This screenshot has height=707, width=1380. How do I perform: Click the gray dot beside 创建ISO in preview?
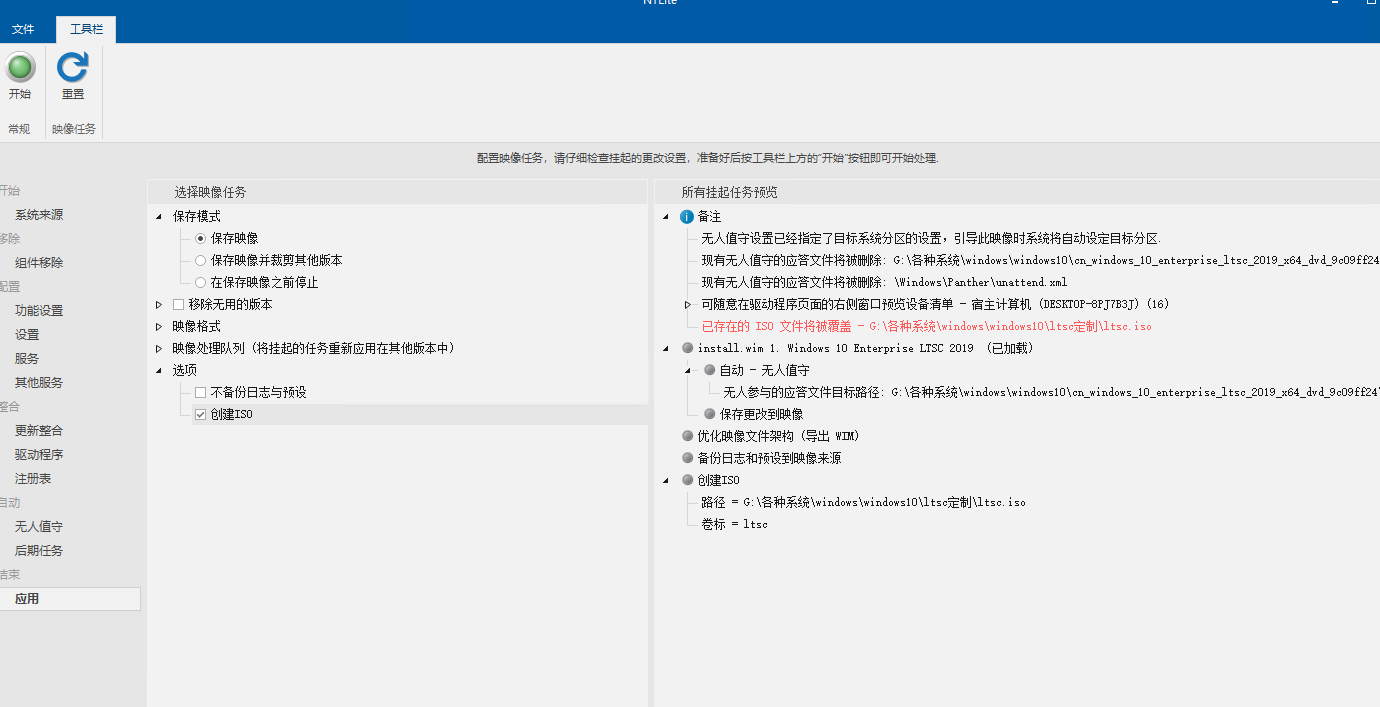click(x=687, y=480)
